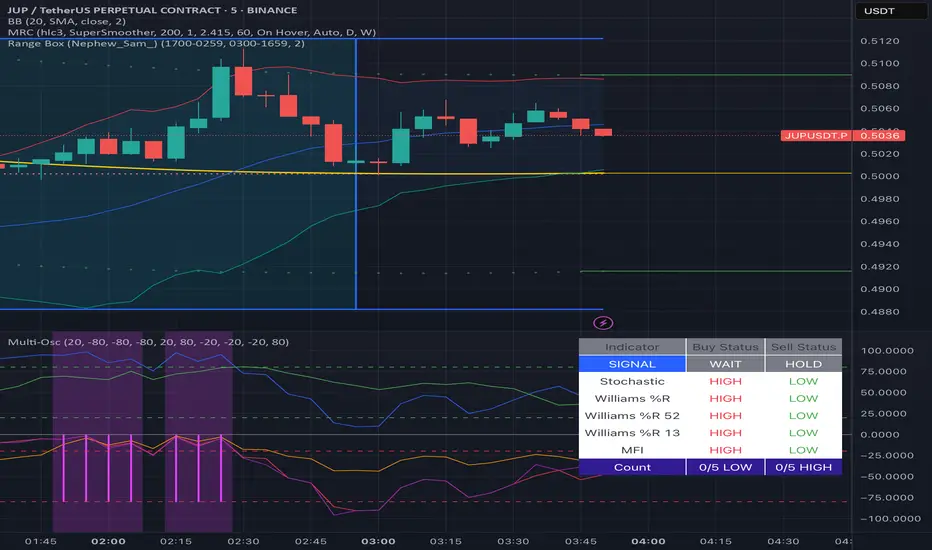This screenshot has height=550, width=932.
Task: Click the 0.5120 price scale label
Action: click(880, 41)
